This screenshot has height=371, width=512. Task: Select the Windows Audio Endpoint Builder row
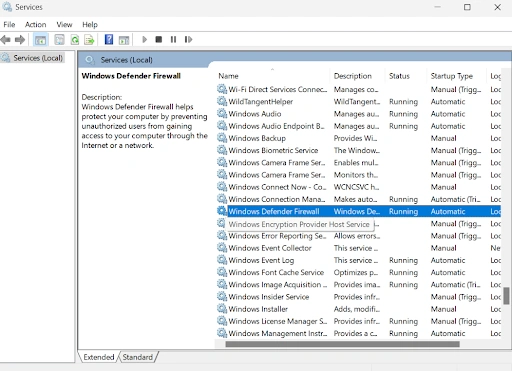358,126
